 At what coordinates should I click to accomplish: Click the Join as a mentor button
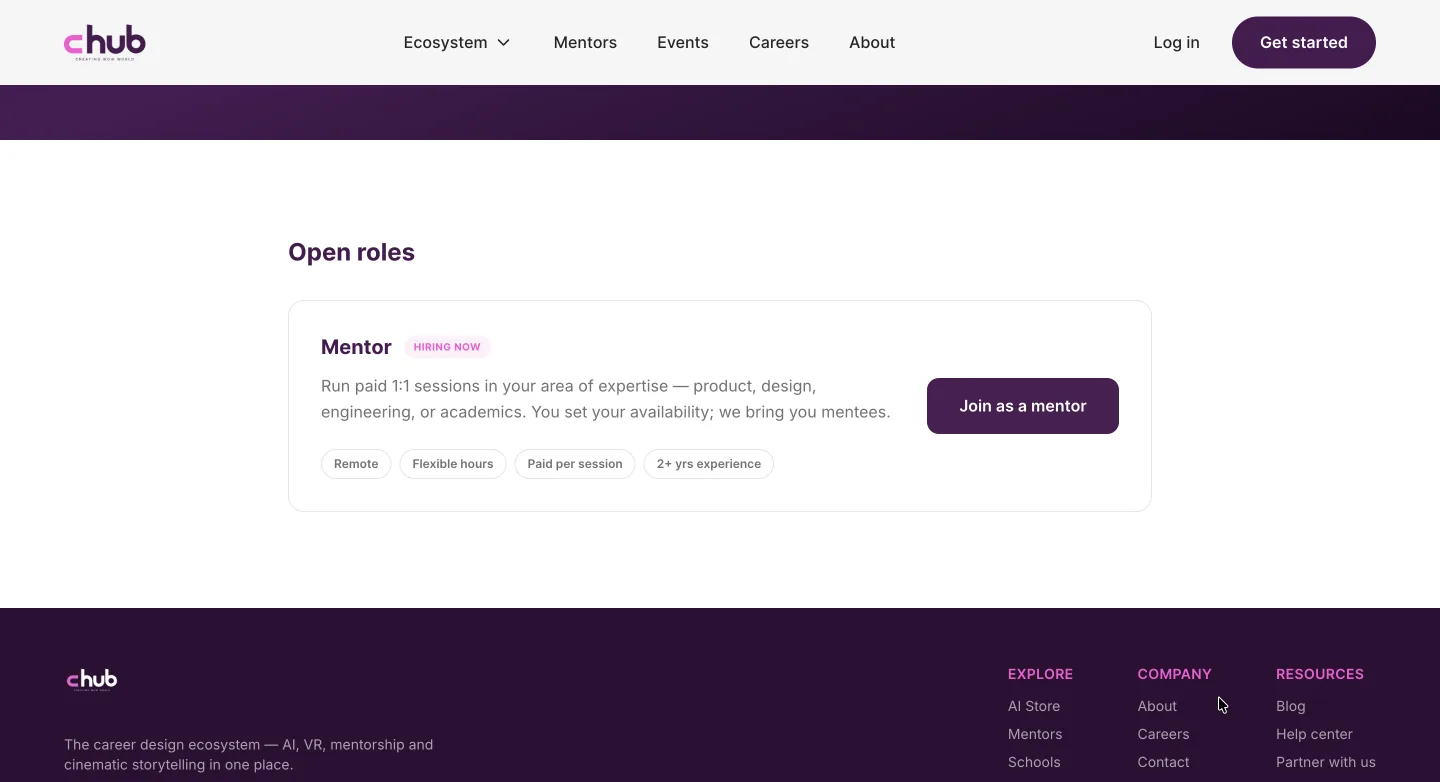(x=1023, y=406)
